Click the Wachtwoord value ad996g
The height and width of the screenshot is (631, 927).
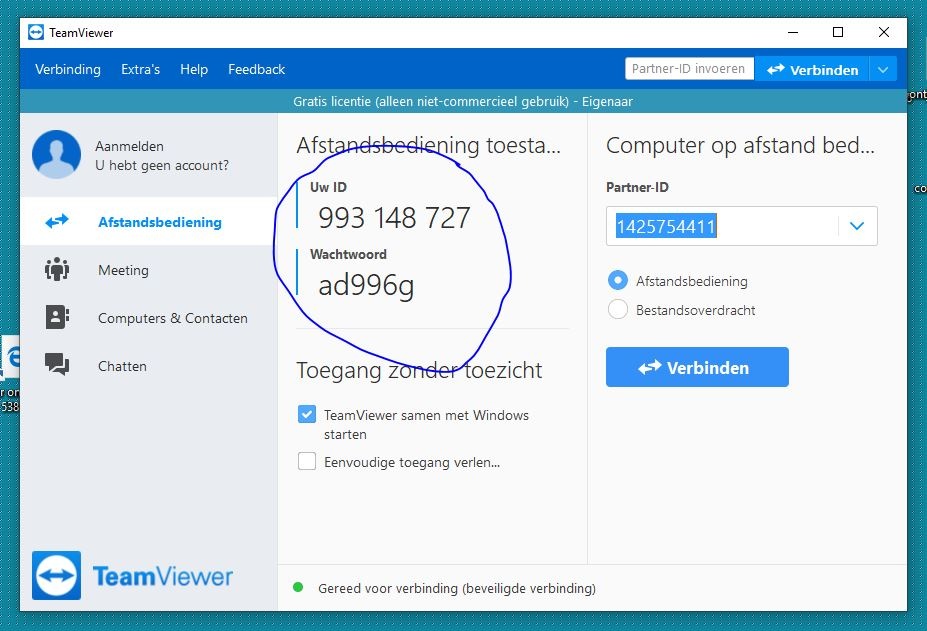(x=366, y=285)
